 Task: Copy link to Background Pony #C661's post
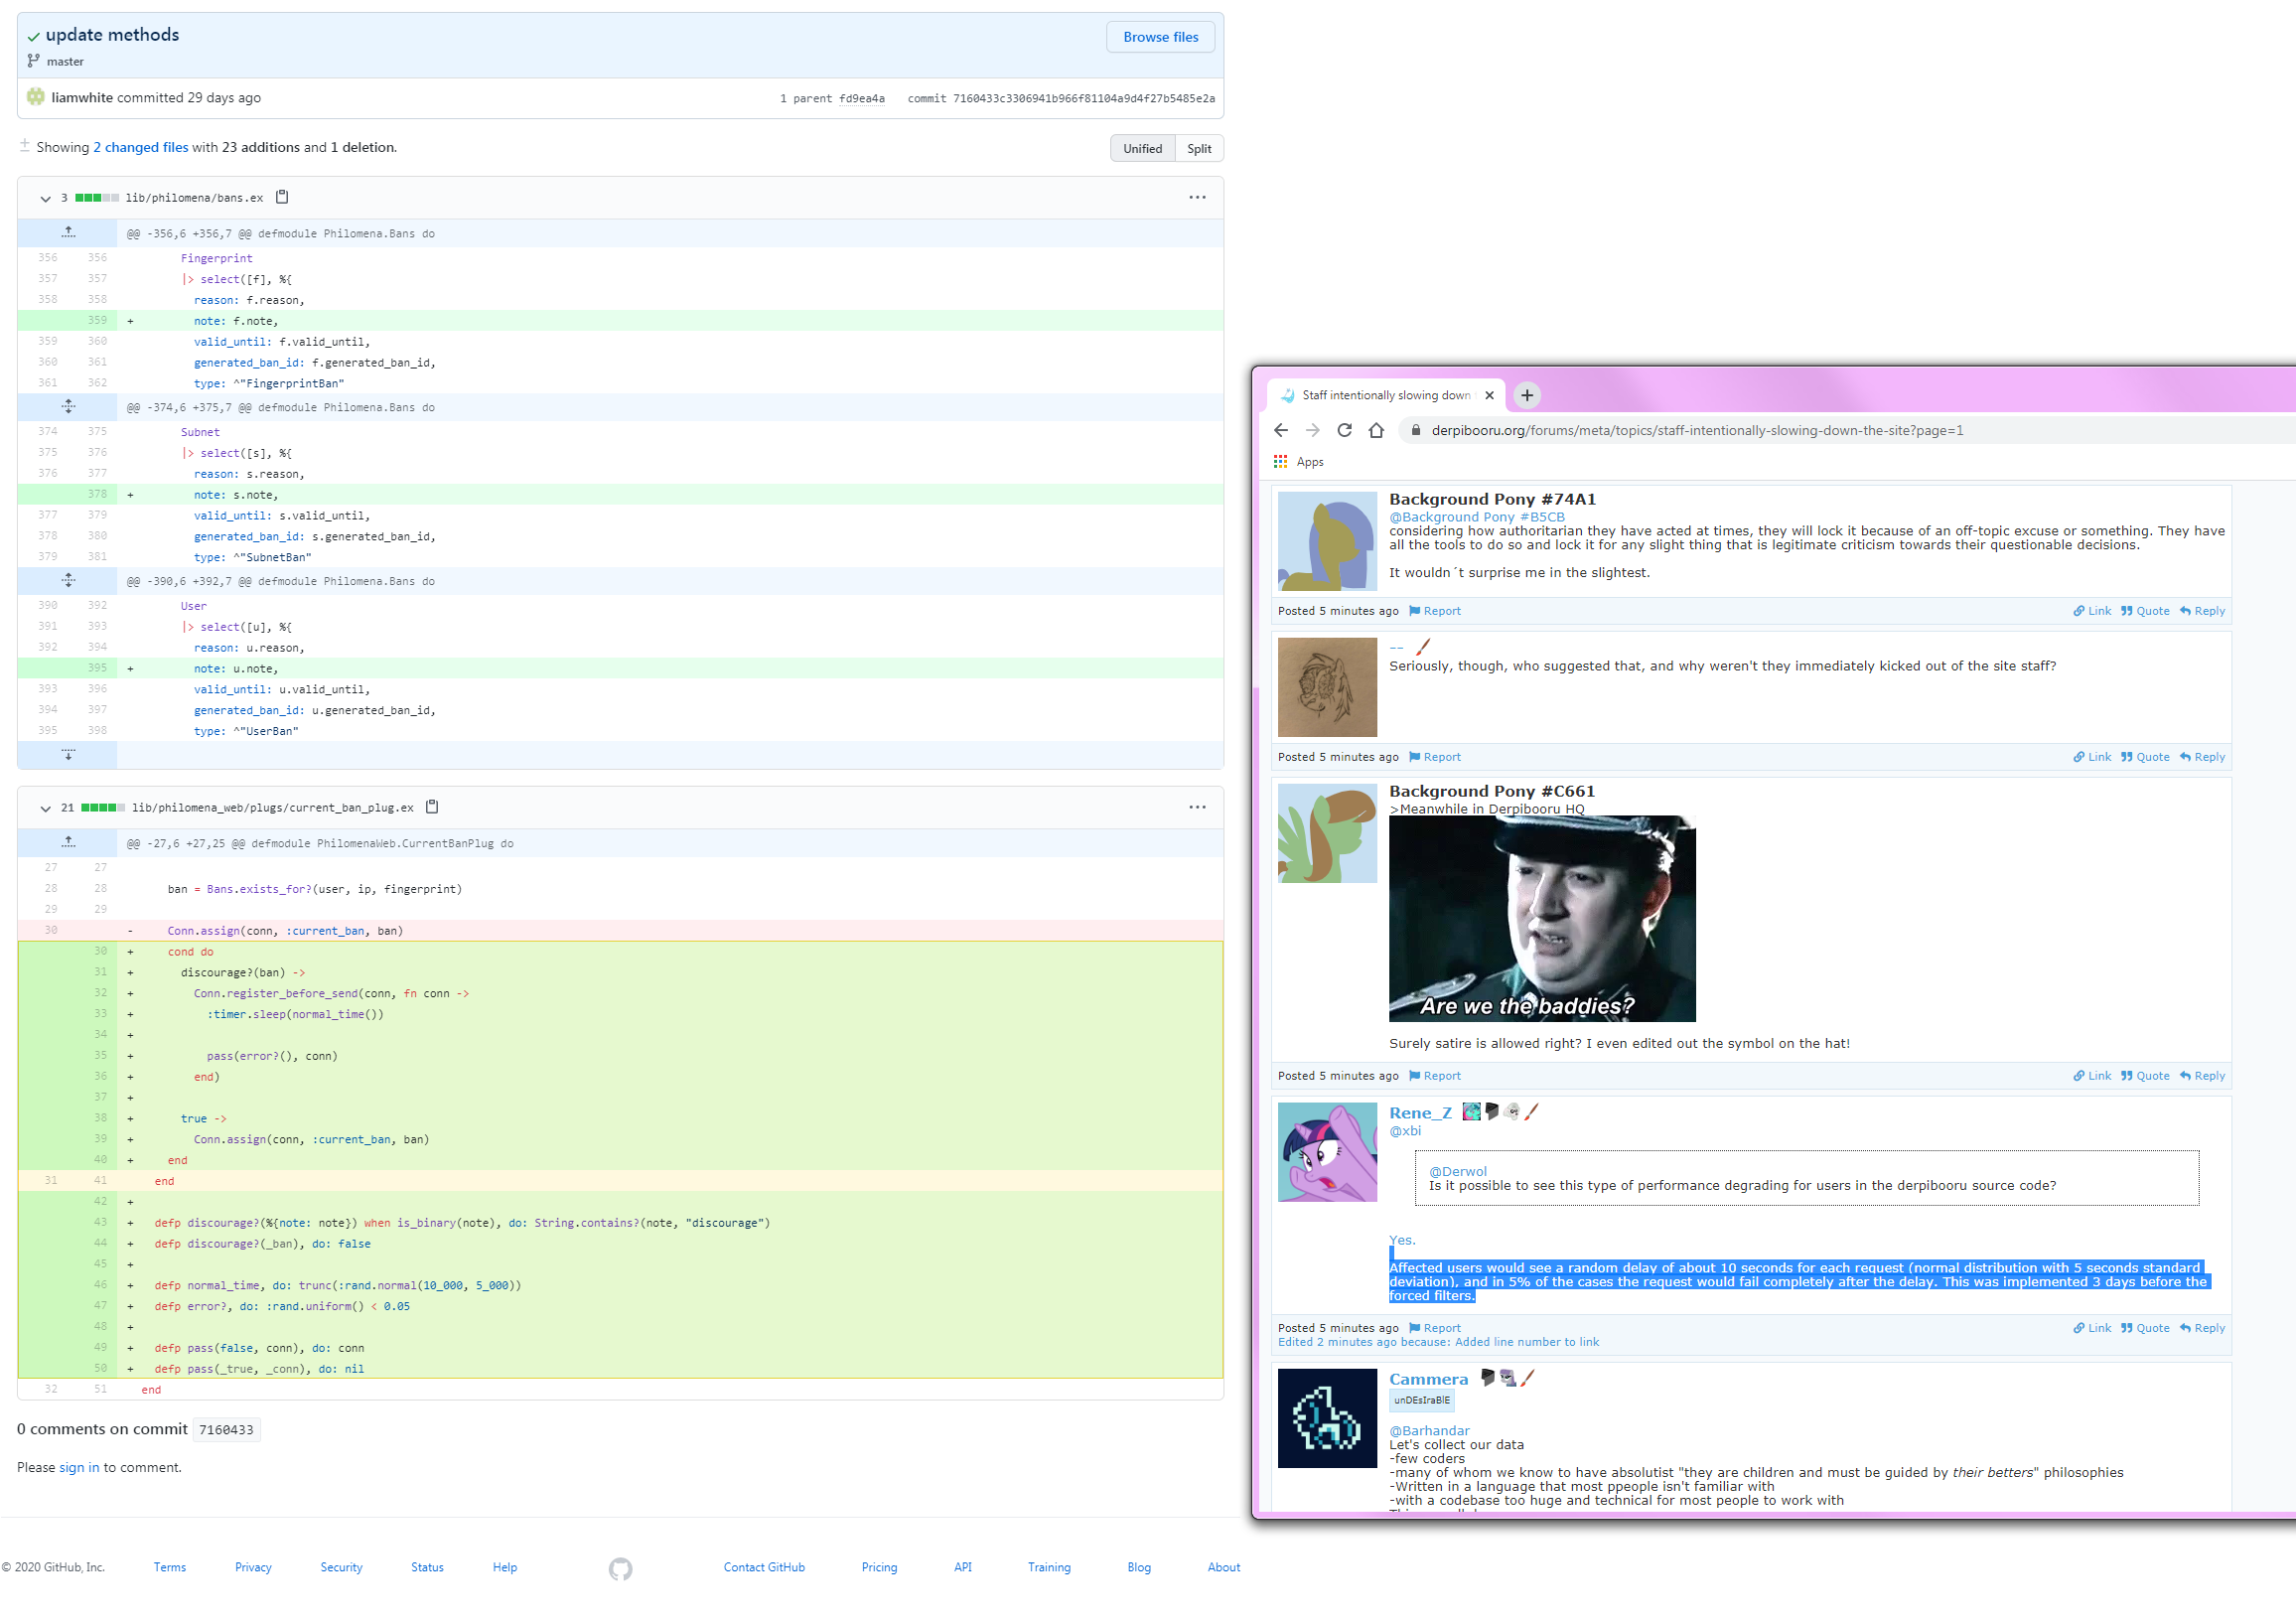[x=2092, y=1076]
